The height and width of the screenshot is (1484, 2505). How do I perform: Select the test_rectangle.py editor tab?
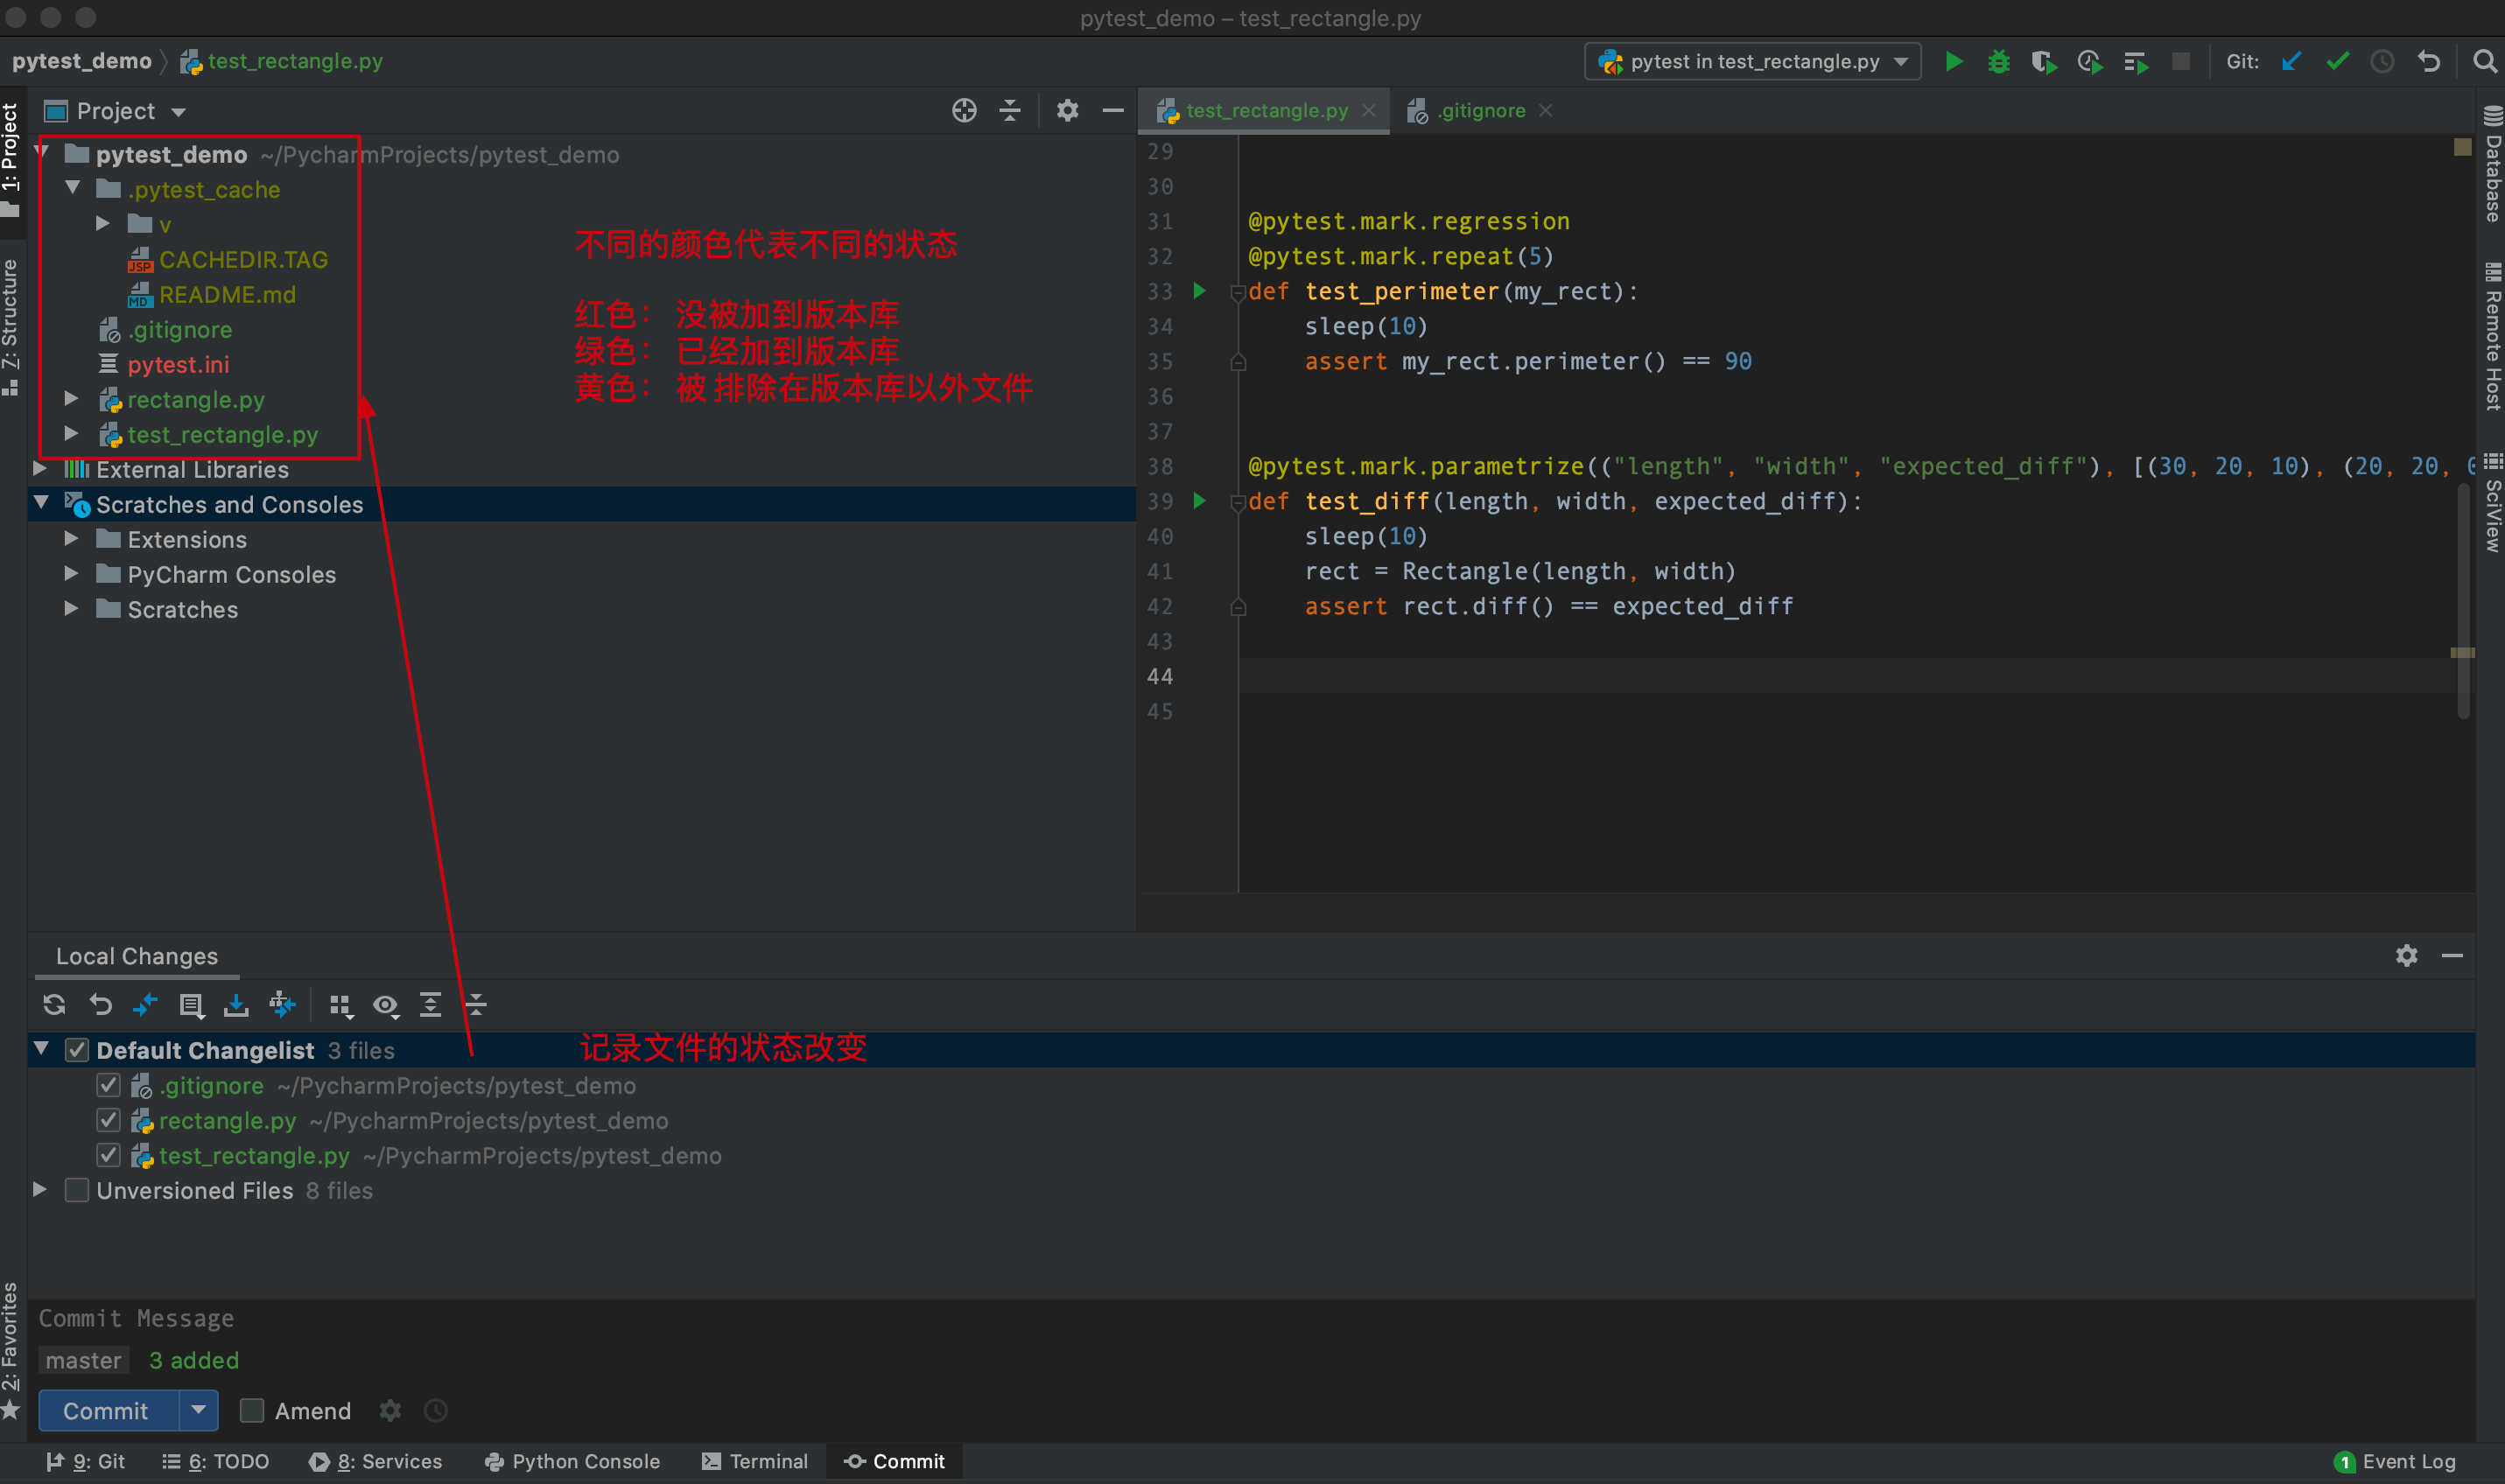tap(1266, 111)
